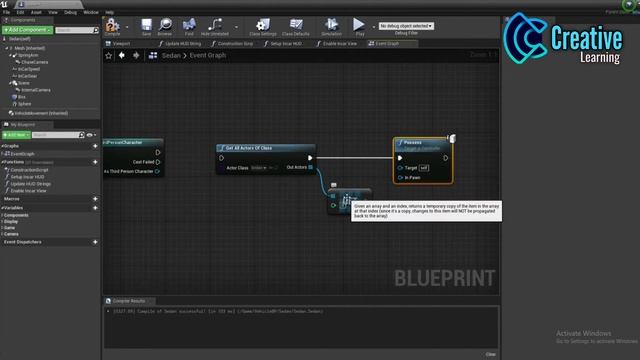
Task: Click the Add Component button
Action: point(27,30)
